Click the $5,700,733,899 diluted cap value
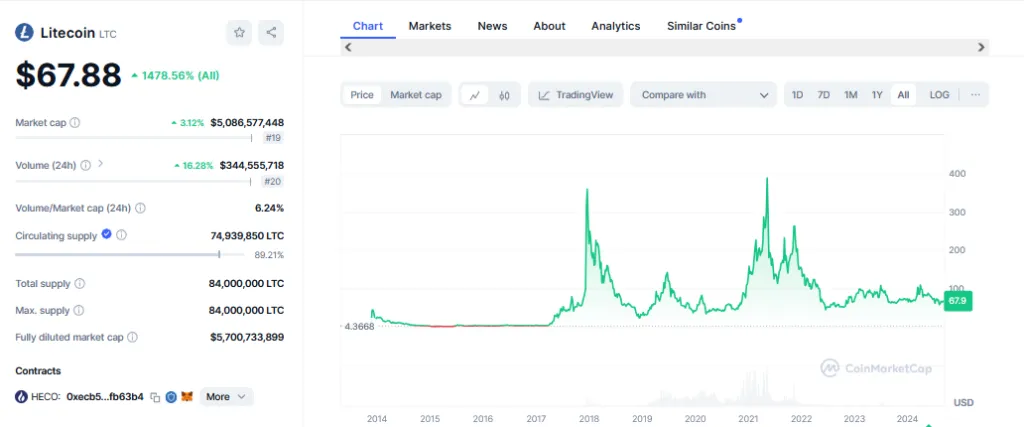Viewport: 1024px width, 427px height. (247, 337)
